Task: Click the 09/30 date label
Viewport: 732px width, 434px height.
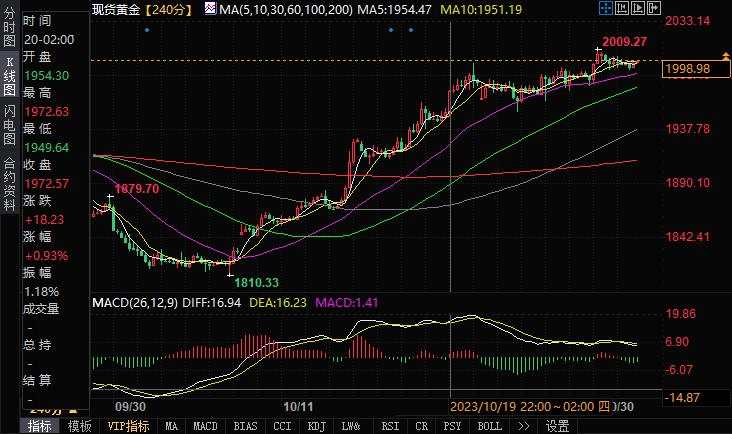Action: (x=130, y=406)
